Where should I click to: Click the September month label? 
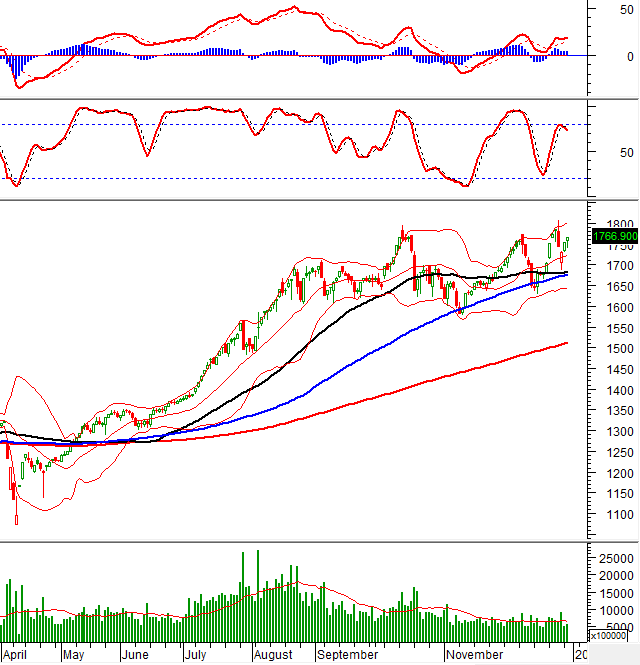click(x=348, y=656)
